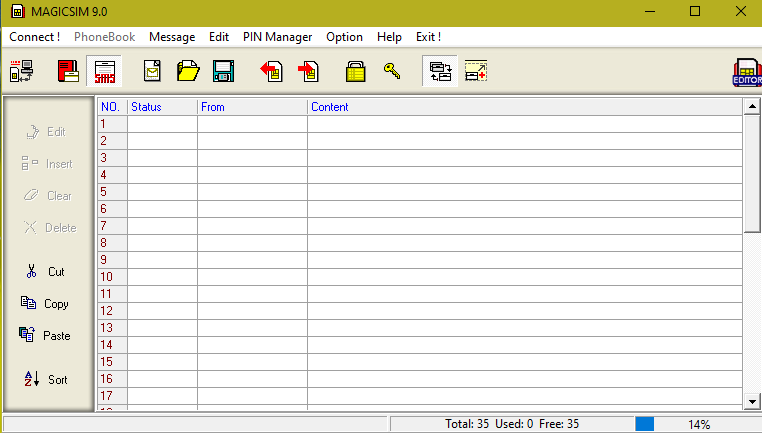
Task: Click the Status cell of row 3
Action: coord(163,158)
